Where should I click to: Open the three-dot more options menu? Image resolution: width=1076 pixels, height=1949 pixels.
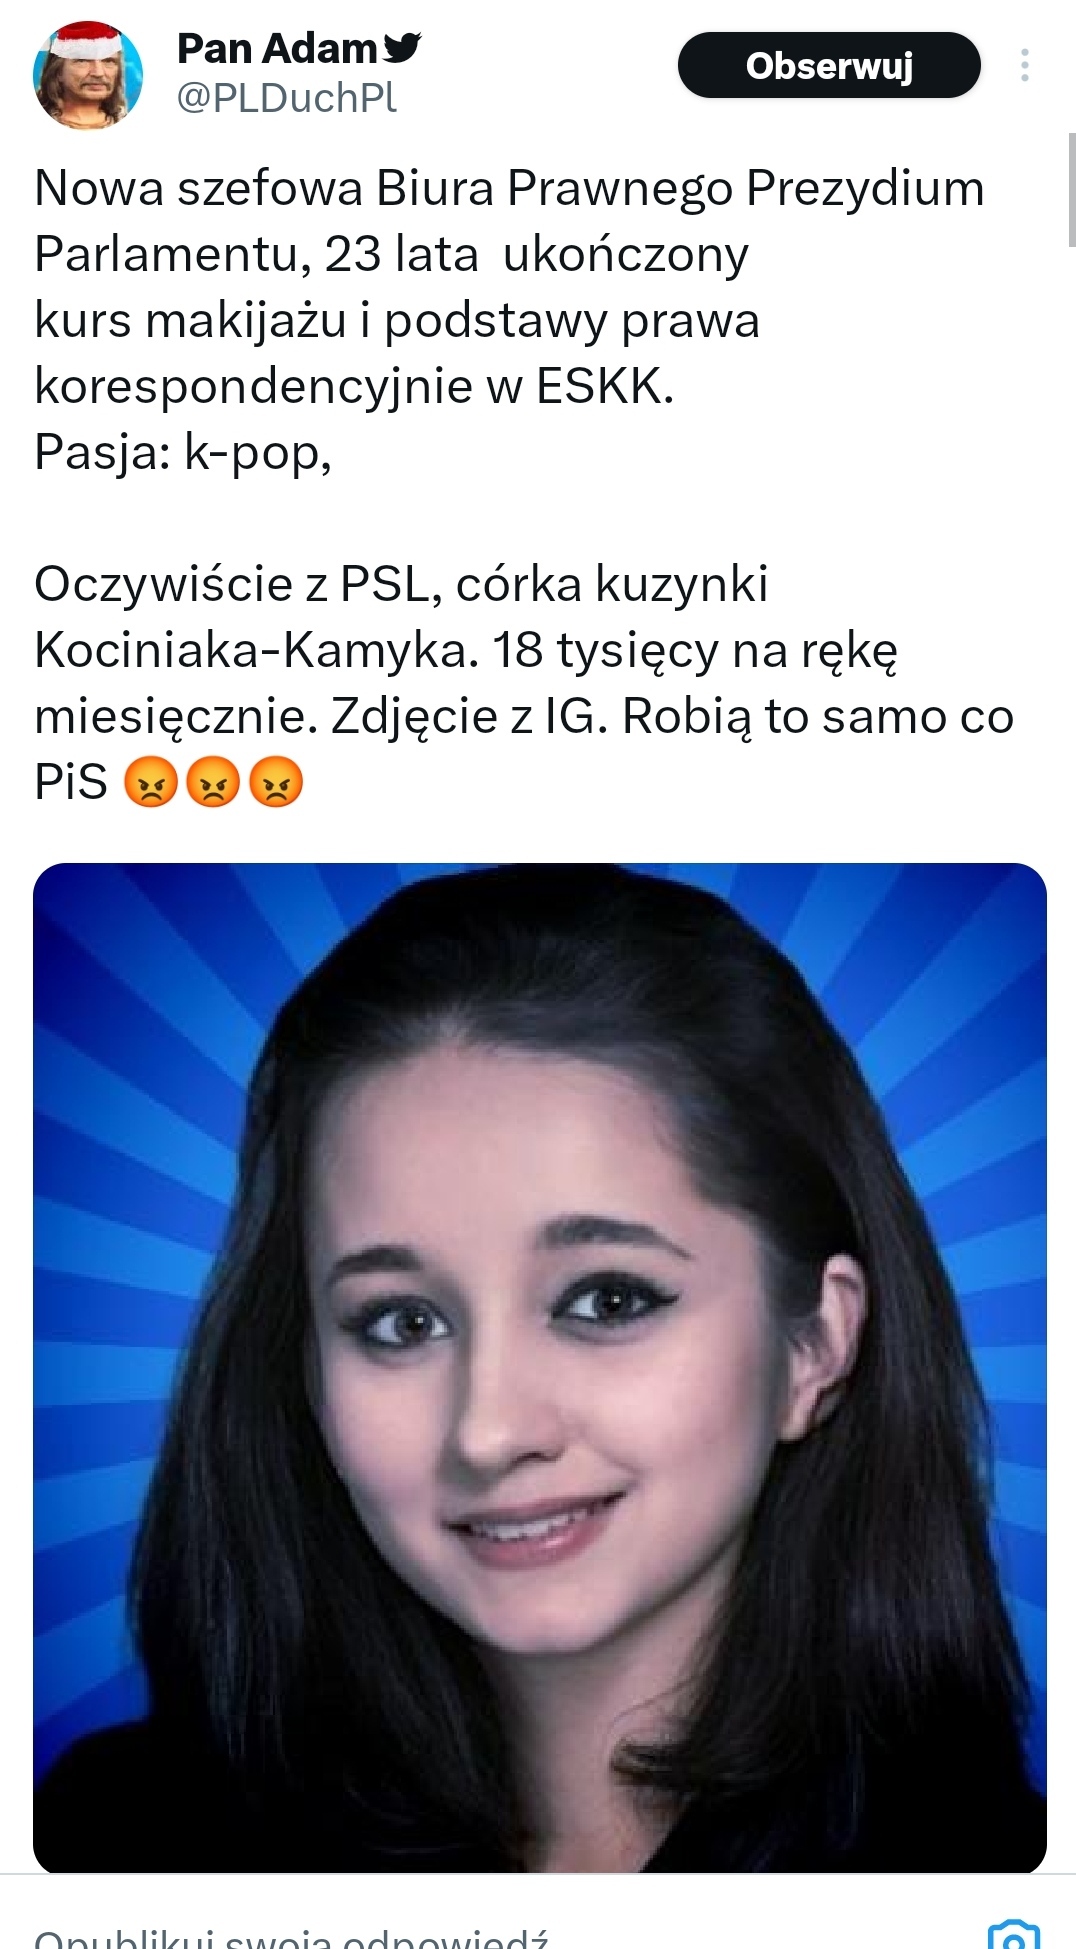click(x=1025, y=65)
